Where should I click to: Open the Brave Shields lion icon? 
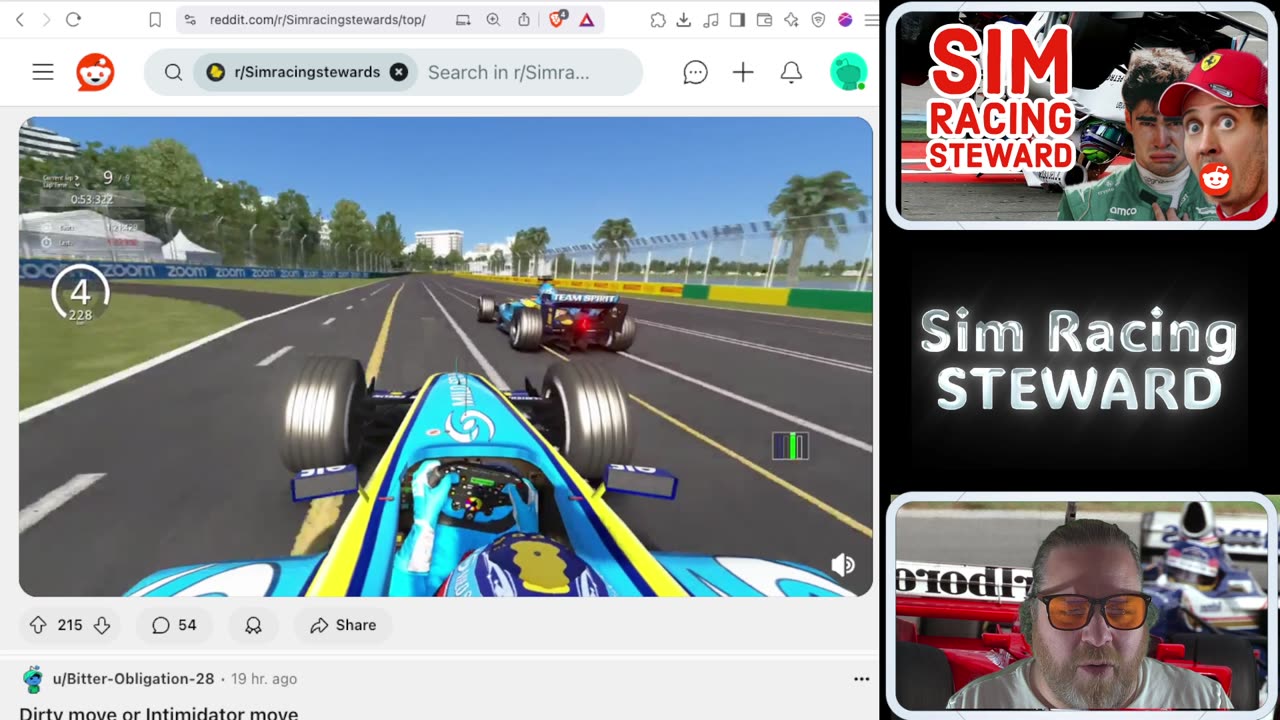click(558, 20)
